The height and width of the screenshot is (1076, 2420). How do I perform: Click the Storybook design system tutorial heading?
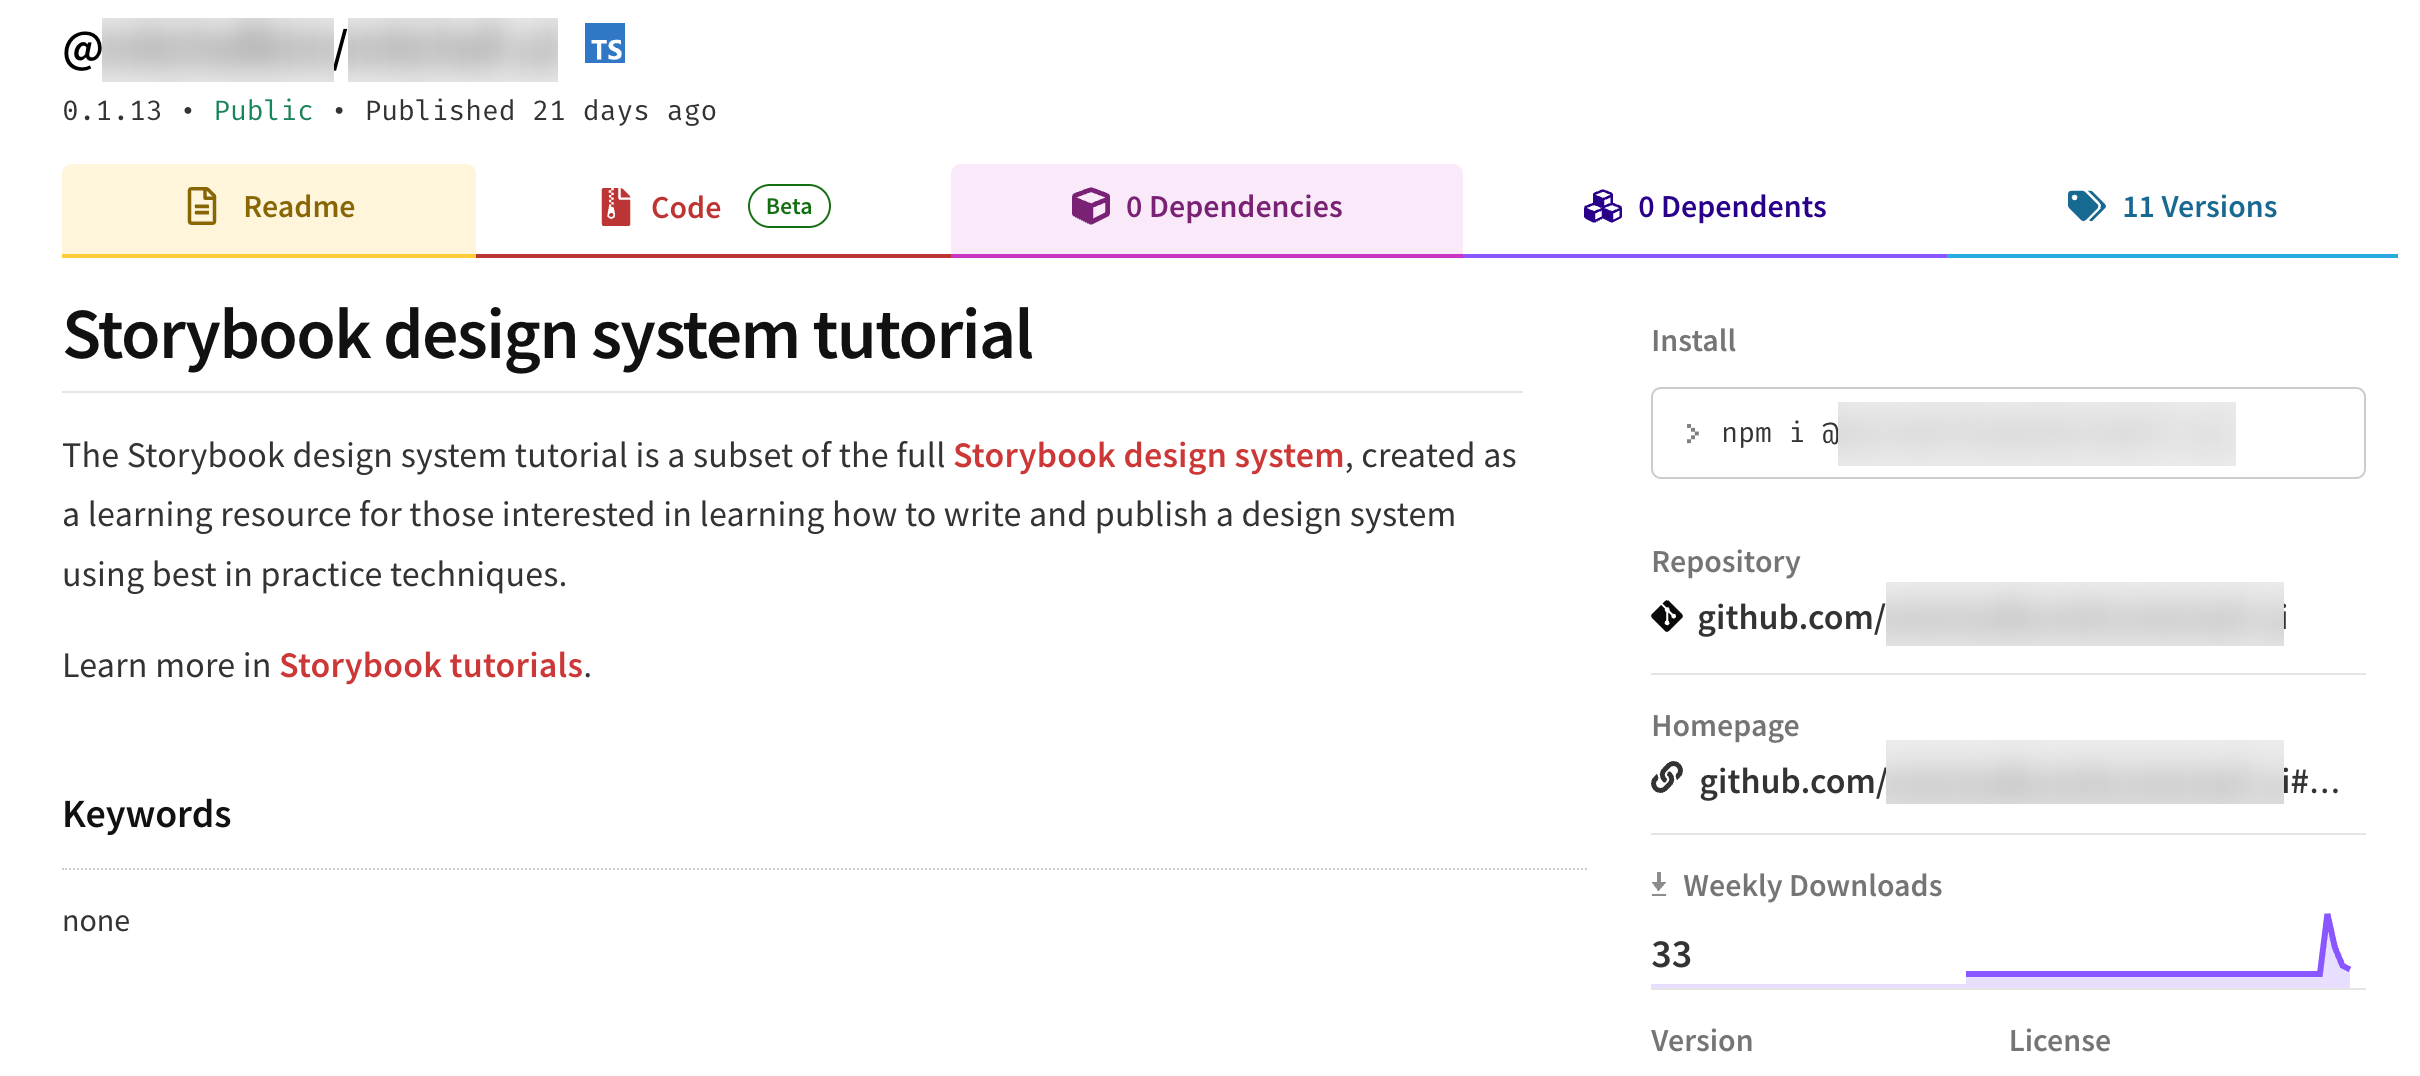tap(547, 334)
